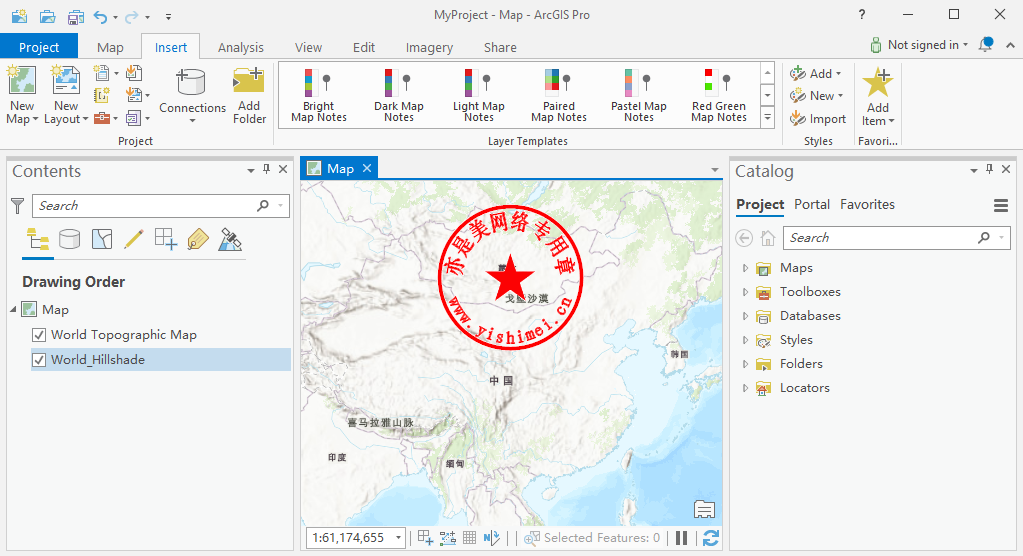The width and height of the screenshot is (1023, 556).
Task: Switch to the Imagery ribbon tab
Action: (x=429, y=47)
